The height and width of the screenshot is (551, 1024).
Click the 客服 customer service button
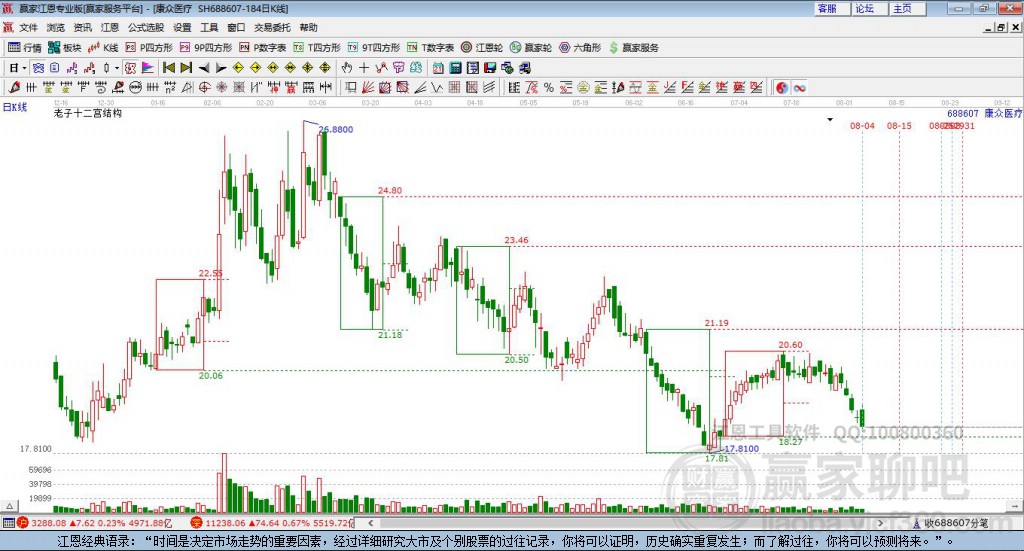(x=832, y=8)
